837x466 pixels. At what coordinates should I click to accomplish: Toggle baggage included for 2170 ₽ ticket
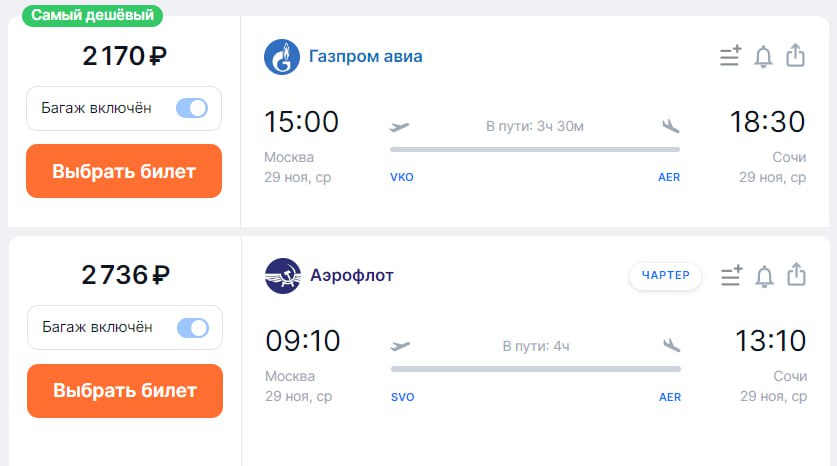pos(191,108)
